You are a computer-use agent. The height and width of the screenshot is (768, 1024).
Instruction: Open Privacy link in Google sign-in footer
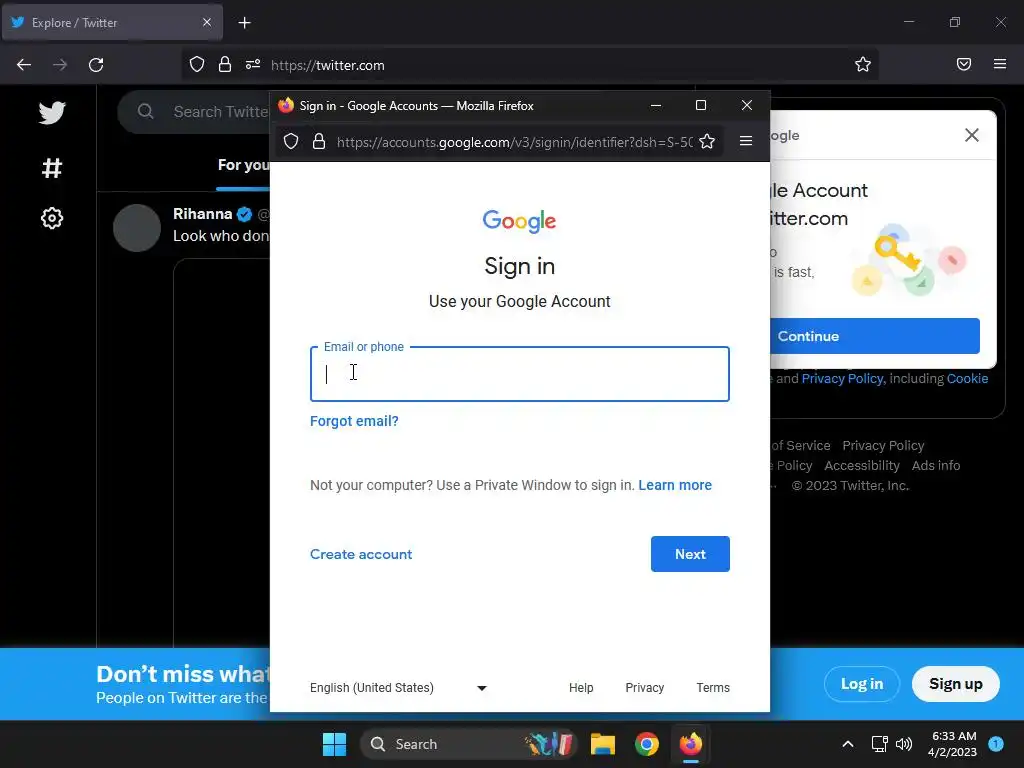point(644,688)
